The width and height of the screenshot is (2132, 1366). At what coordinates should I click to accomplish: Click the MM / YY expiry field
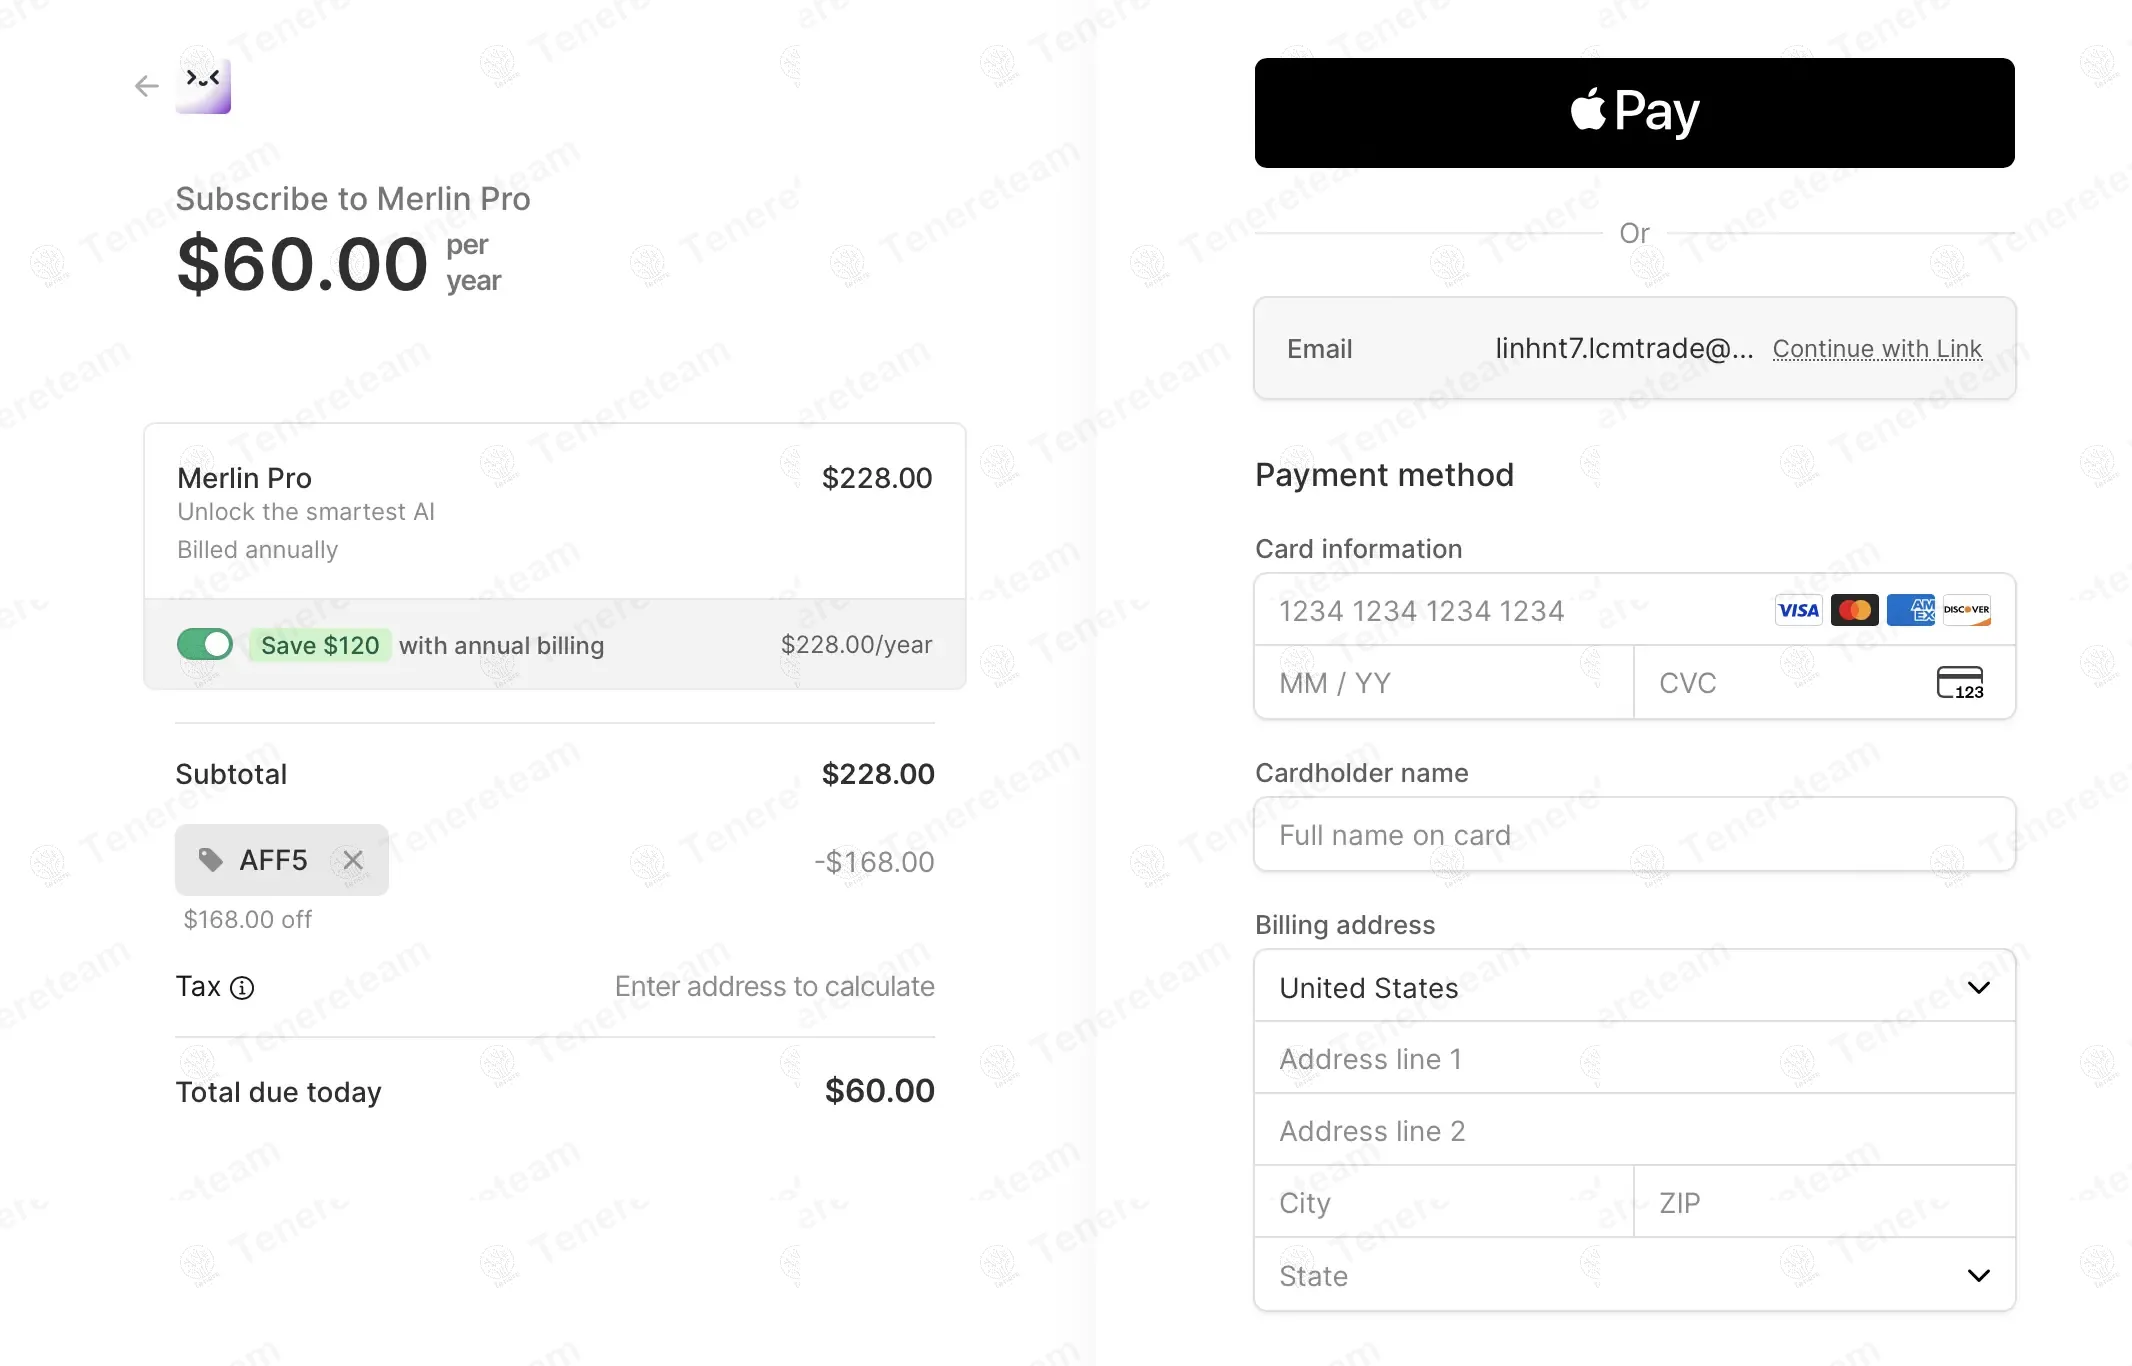click(1443, 683)
